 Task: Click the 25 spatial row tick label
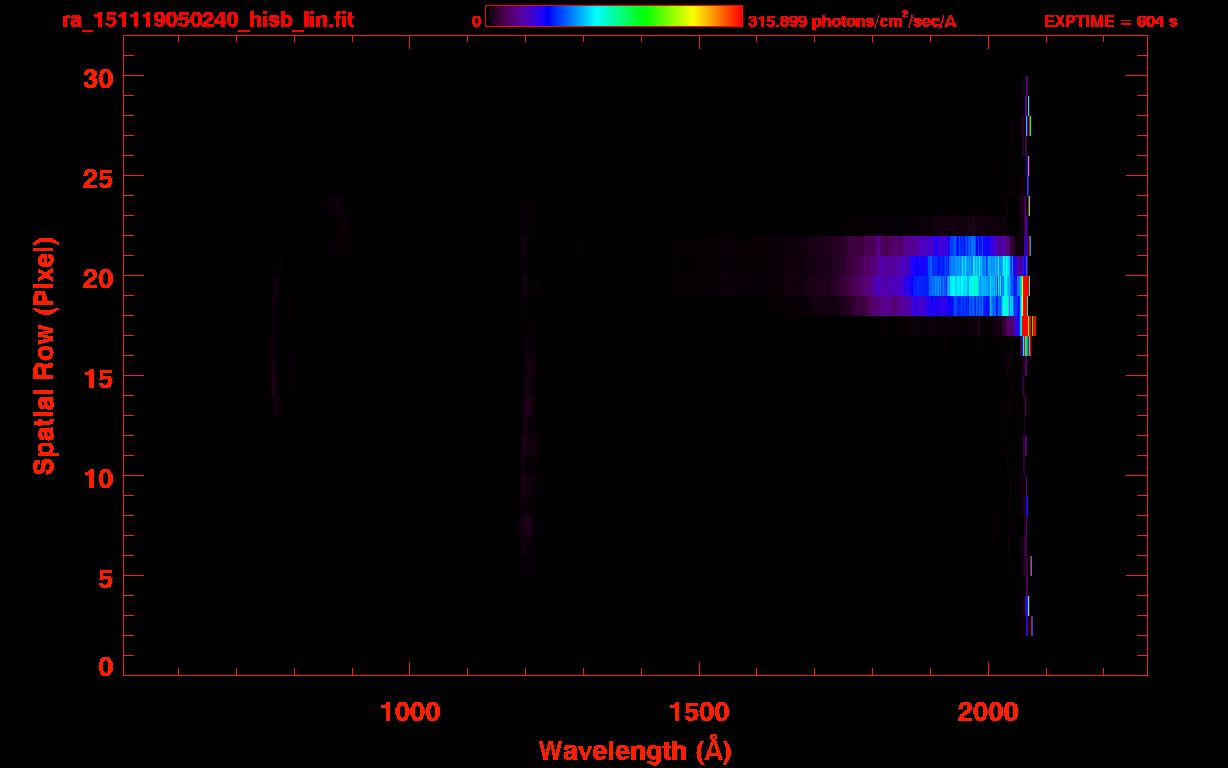click(98, 176)
